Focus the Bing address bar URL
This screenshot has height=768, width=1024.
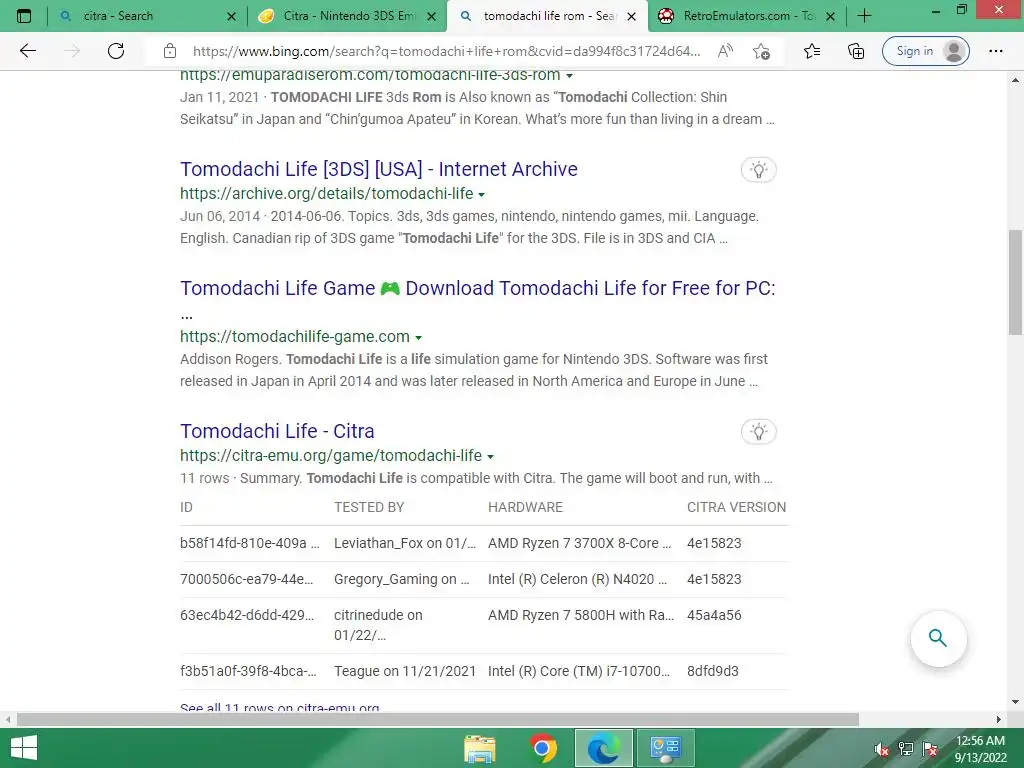click(x=447, y=51)
